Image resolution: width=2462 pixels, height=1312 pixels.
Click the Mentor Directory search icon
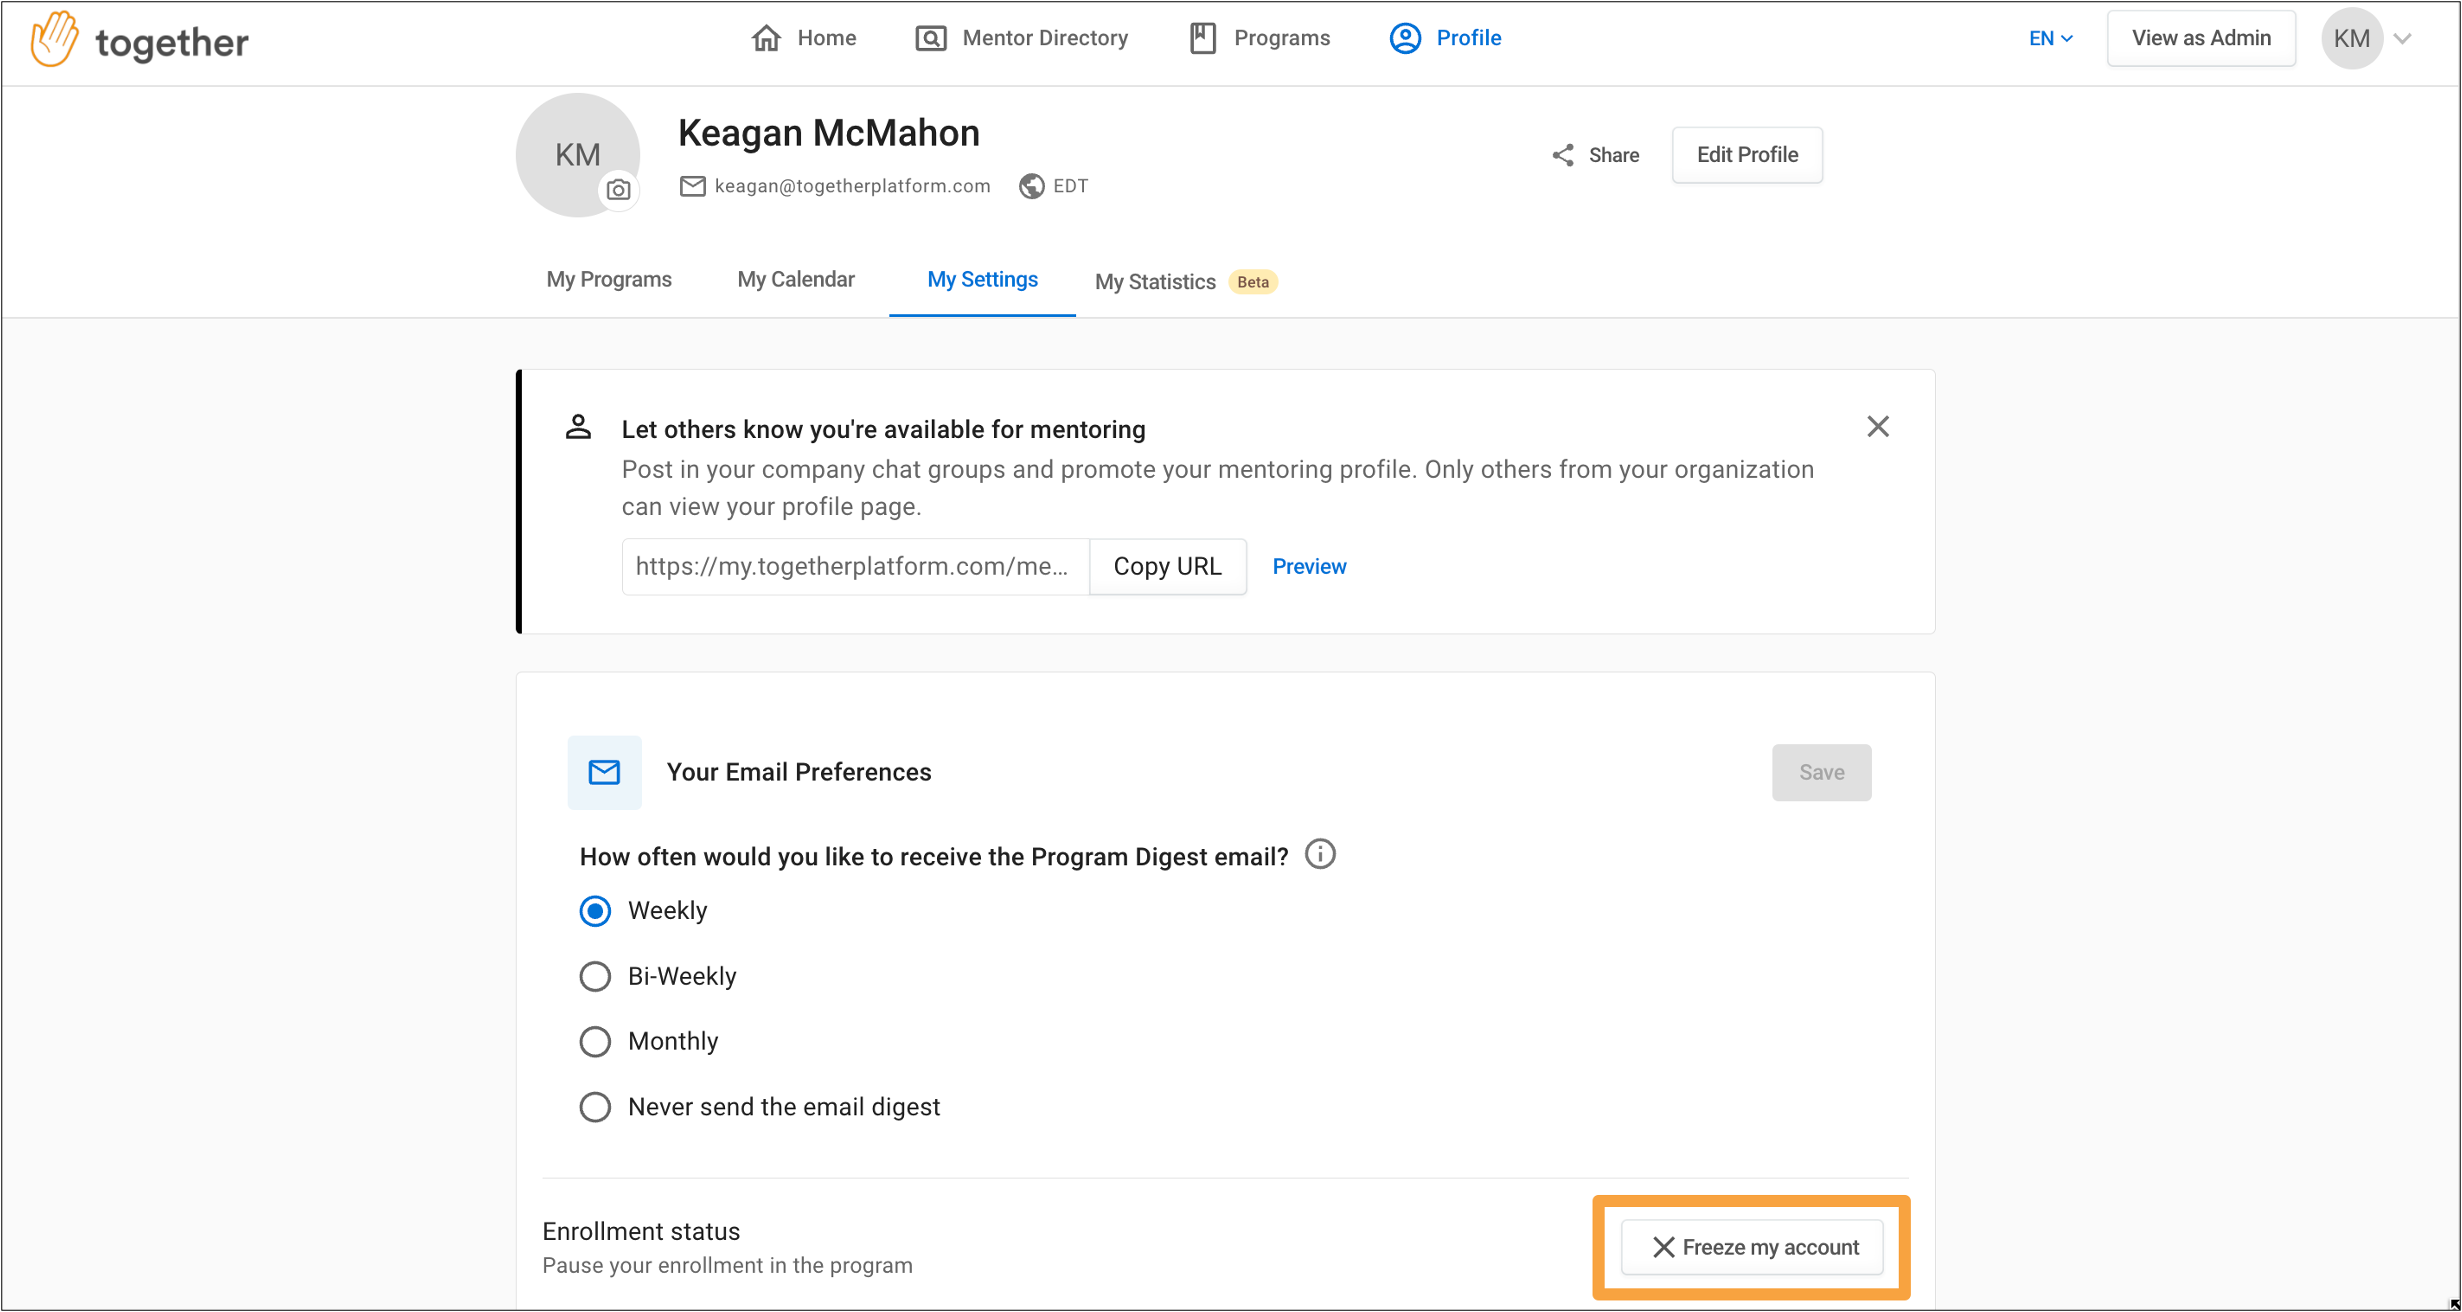(x=931, y=38)
